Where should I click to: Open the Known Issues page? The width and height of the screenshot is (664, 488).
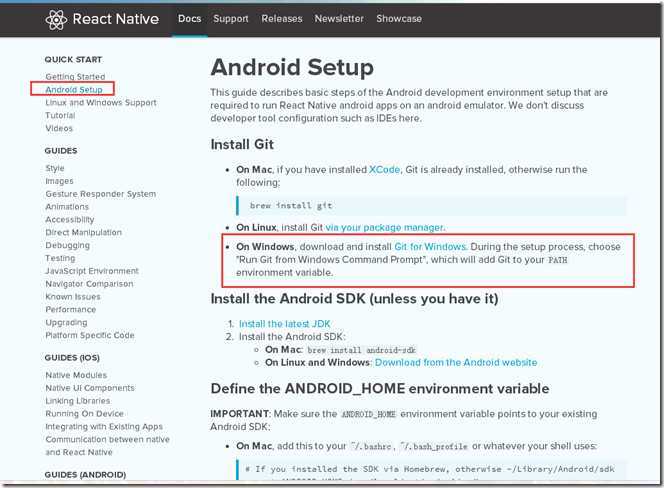(73, 297)
